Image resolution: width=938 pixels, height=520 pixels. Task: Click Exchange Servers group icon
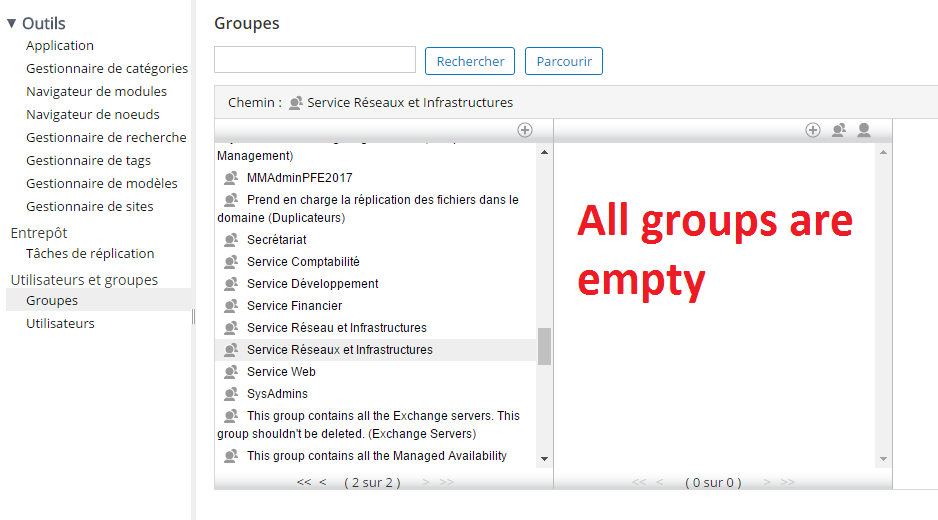231,416
